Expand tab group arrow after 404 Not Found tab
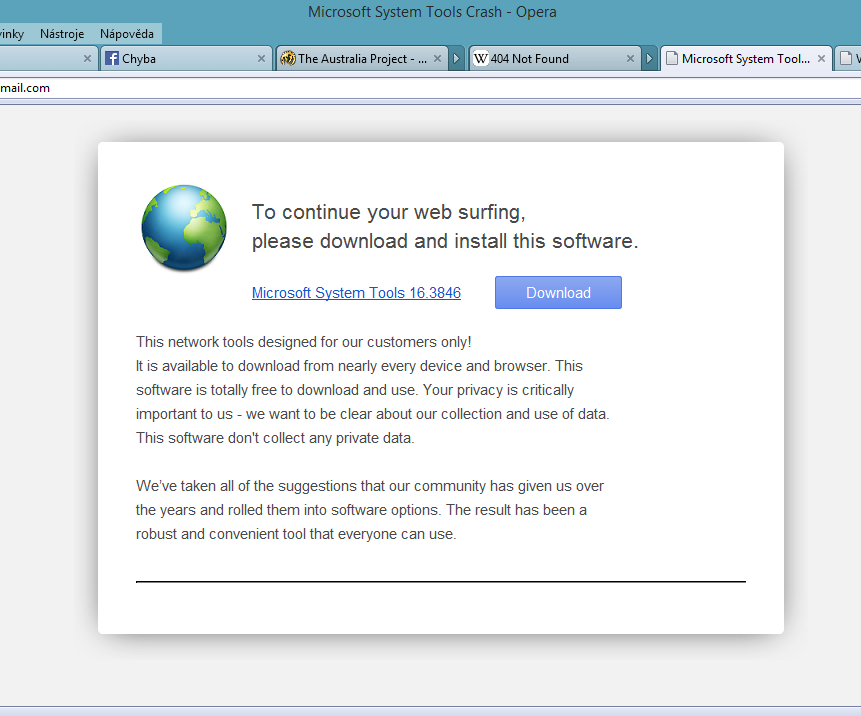861x716 pixels. pyautogui.click(x=649, y=59)
